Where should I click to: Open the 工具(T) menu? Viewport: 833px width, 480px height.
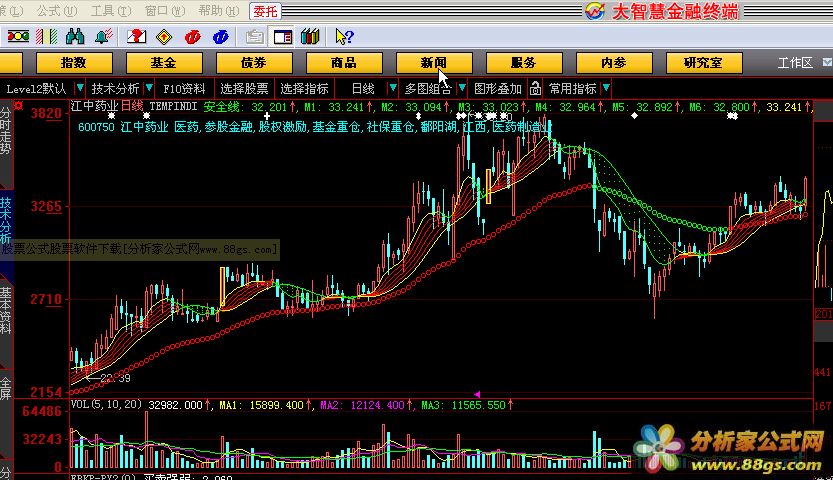coord(110,11)
